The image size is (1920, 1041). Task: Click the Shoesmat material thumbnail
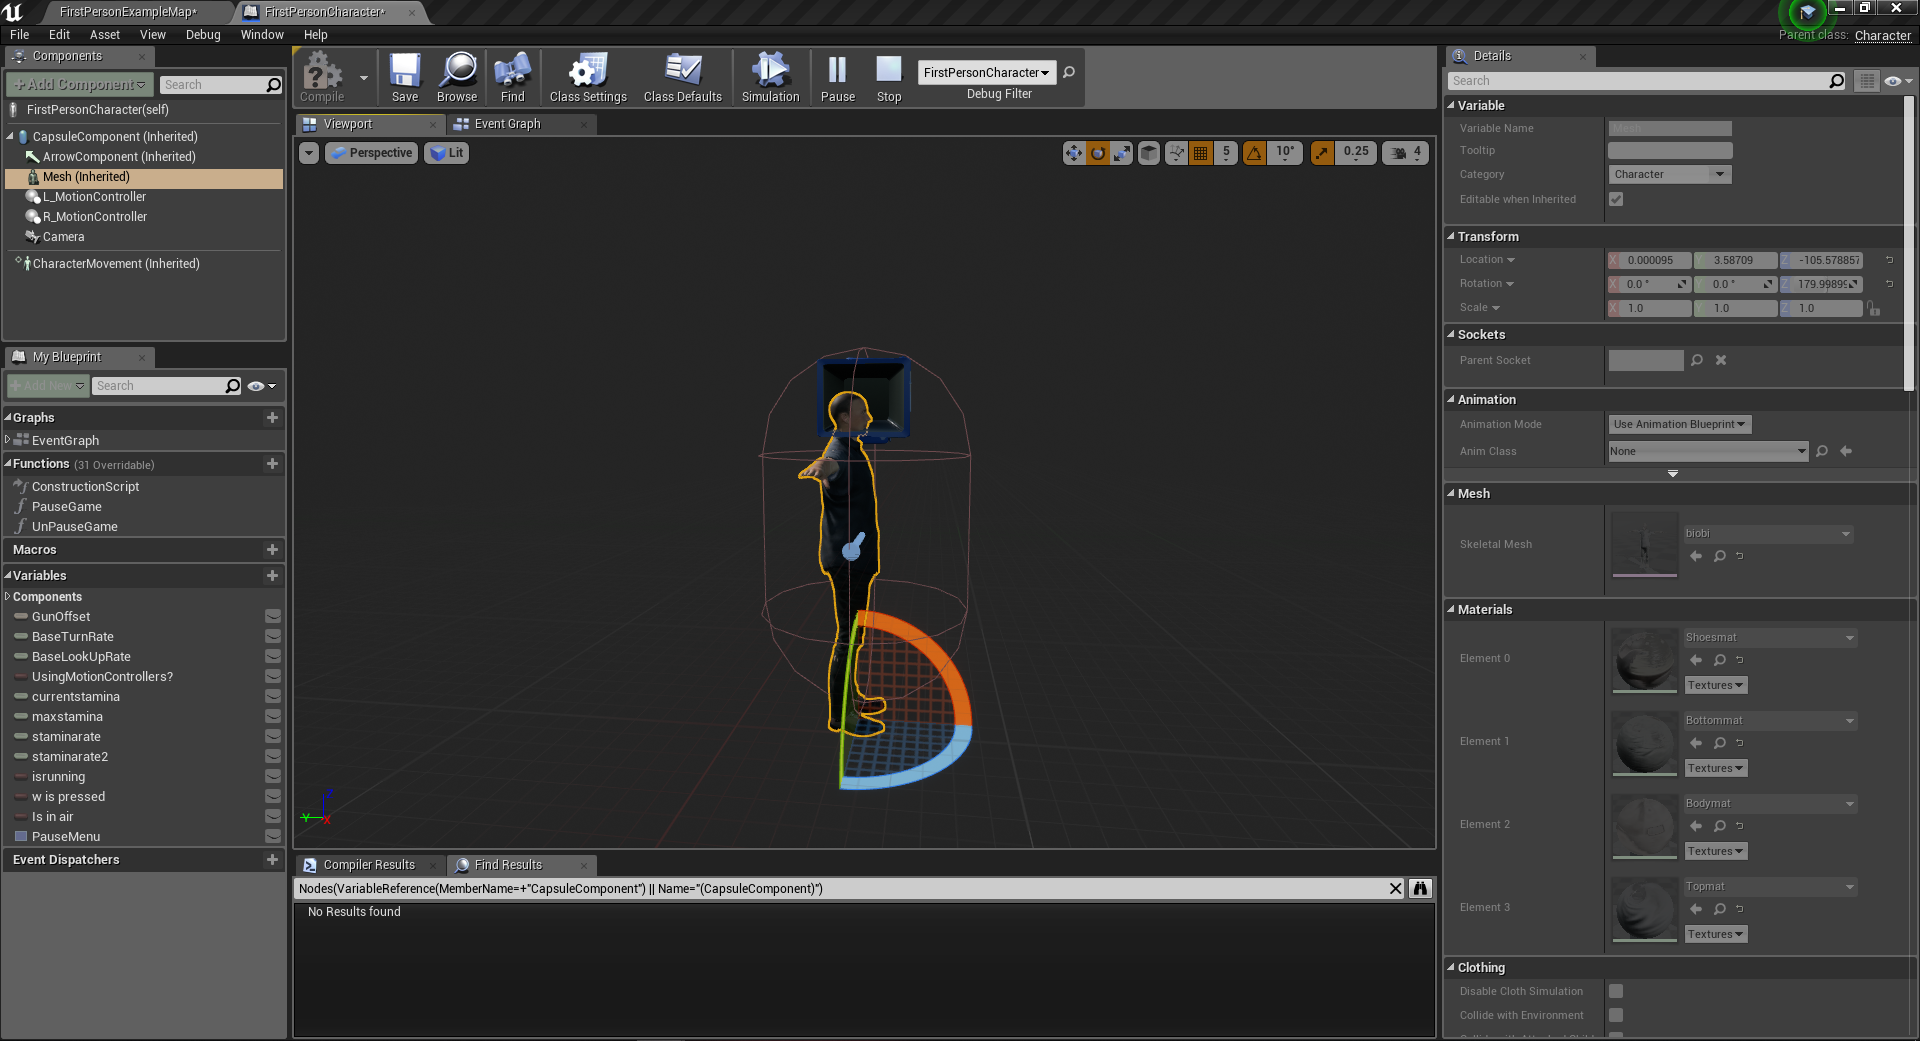[x=1644, y=659]
